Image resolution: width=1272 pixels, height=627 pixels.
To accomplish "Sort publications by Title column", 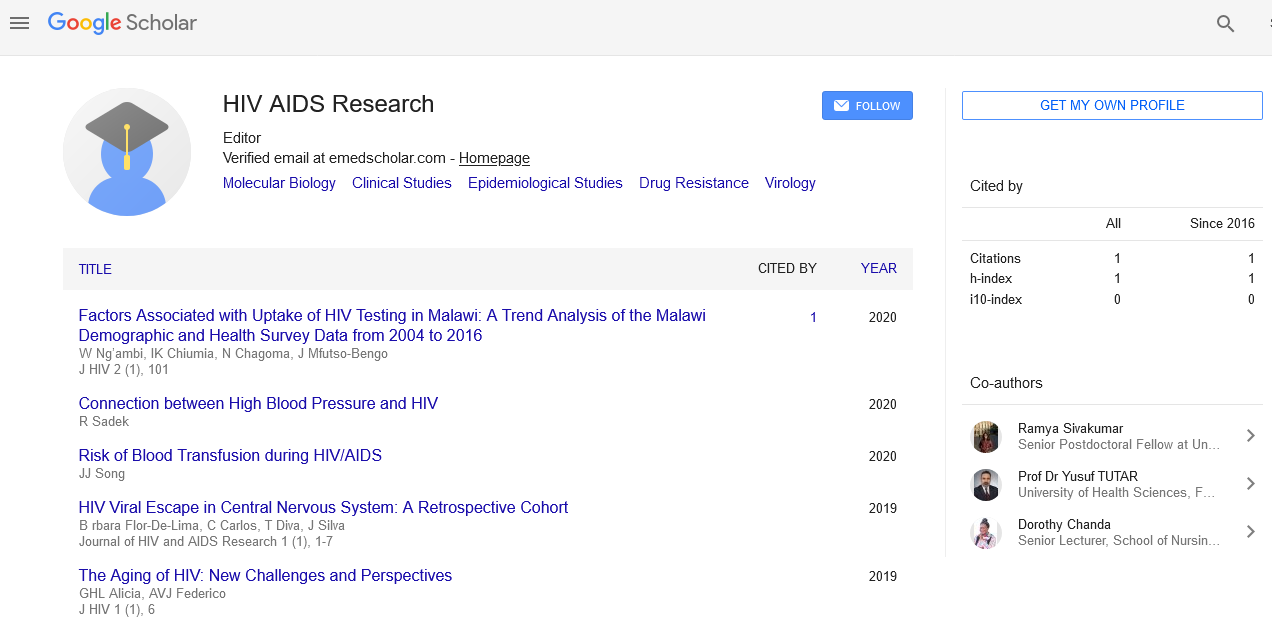I will coord(95,269).
